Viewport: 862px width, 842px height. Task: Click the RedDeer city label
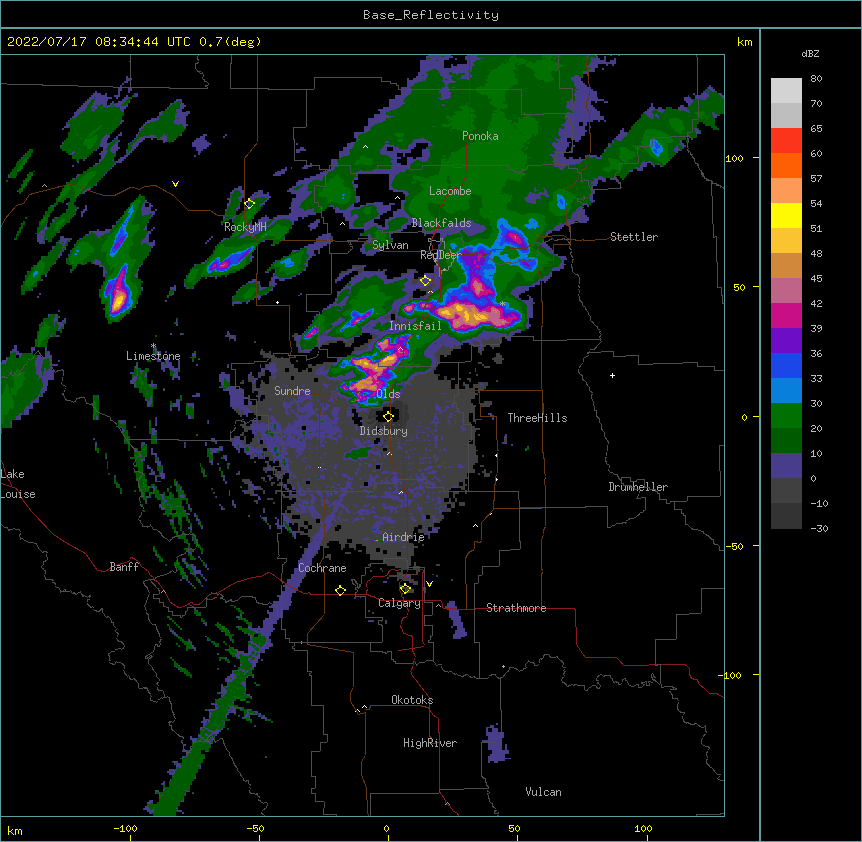(x=441, y=255)
